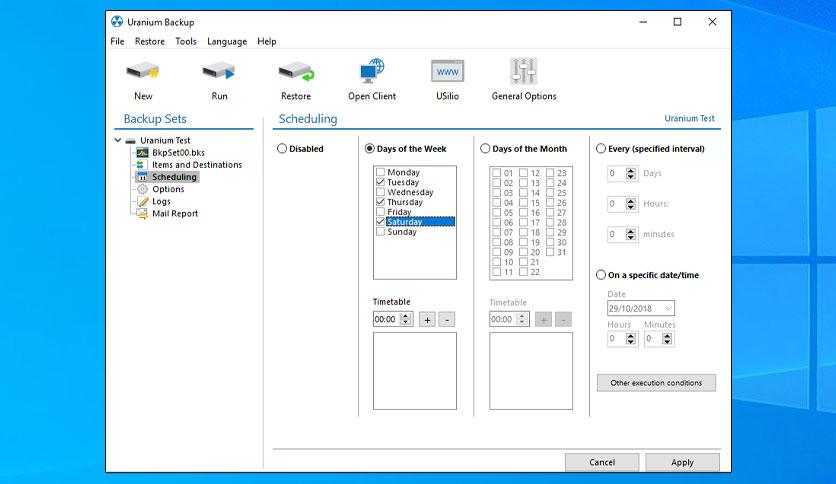Open the Date dropdown showing 29/10/2018
The height and width of the screenshot is (484, 836).
668,308
